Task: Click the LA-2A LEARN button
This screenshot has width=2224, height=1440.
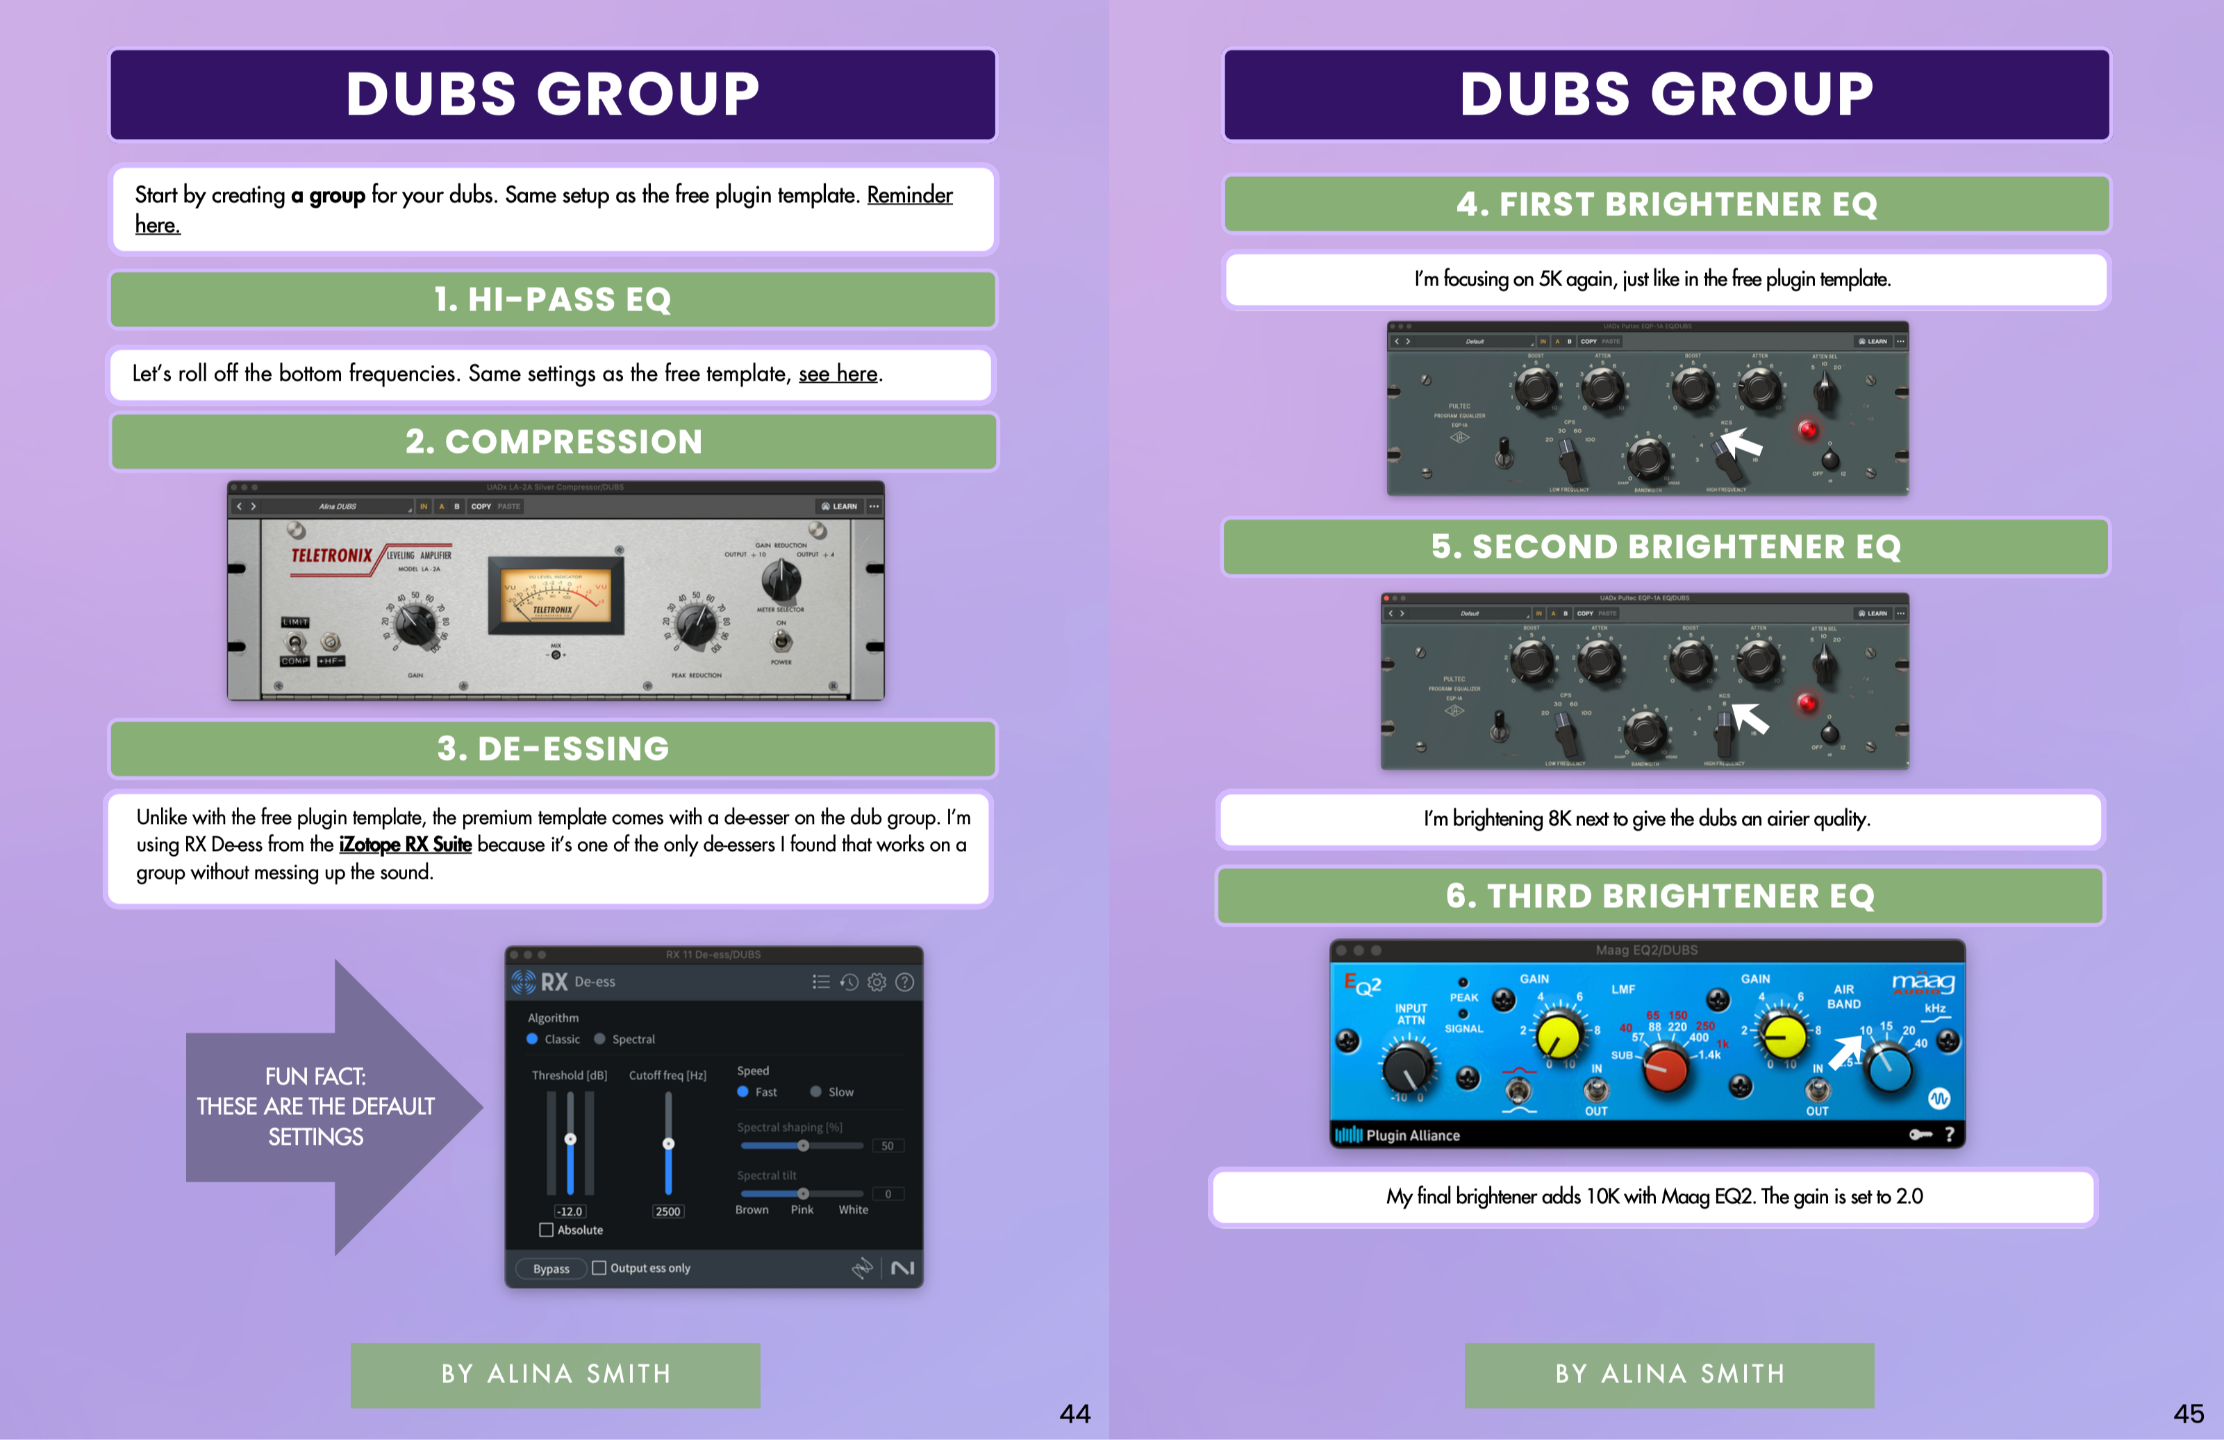Action: [840, 506]
